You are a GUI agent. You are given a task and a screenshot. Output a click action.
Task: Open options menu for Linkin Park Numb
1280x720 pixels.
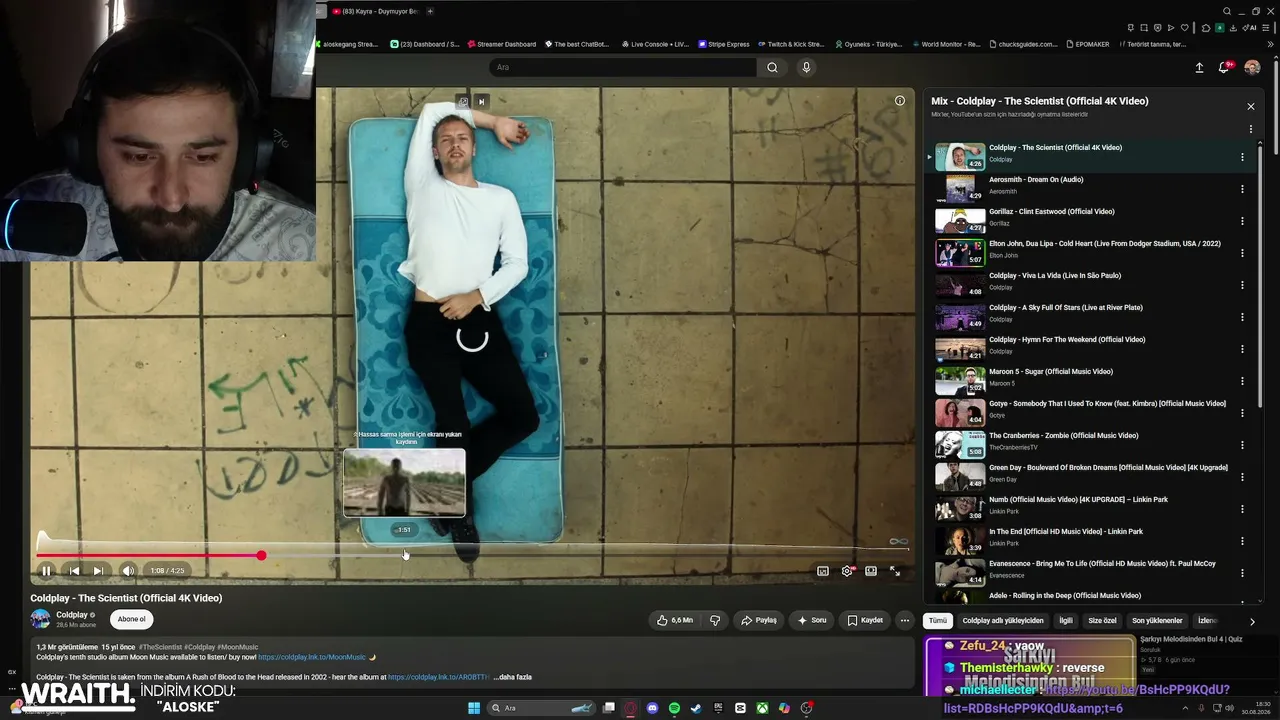(1242, 509)
